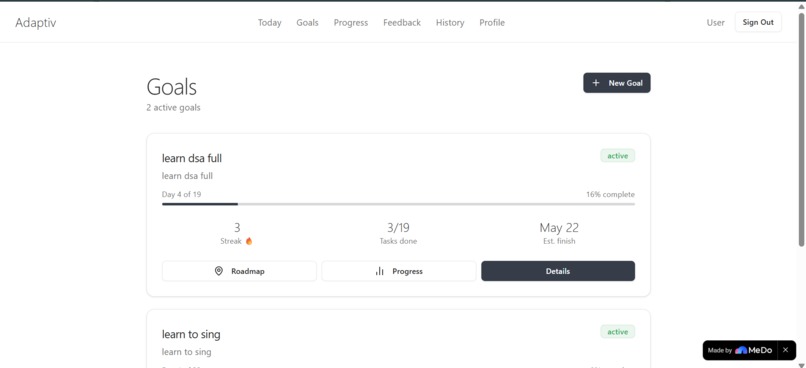Click the active badge on learn dsa full

tap(617, 156)
